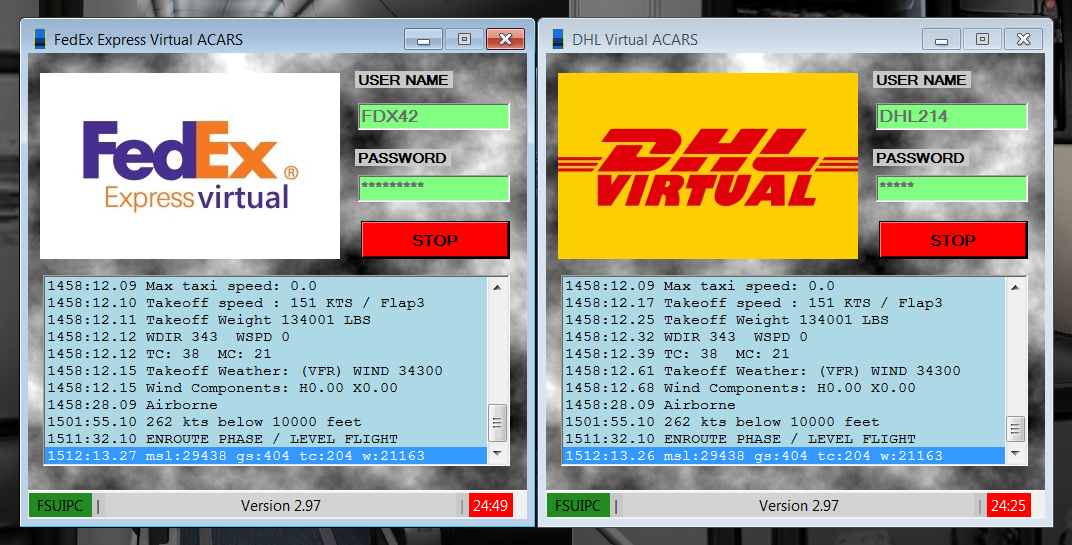Select DHL log line 1458:12.68 Wind Components
Image resolution: width=1072 pixels, height=545 pixels.
pyautogui.click(x=784, y=388)
